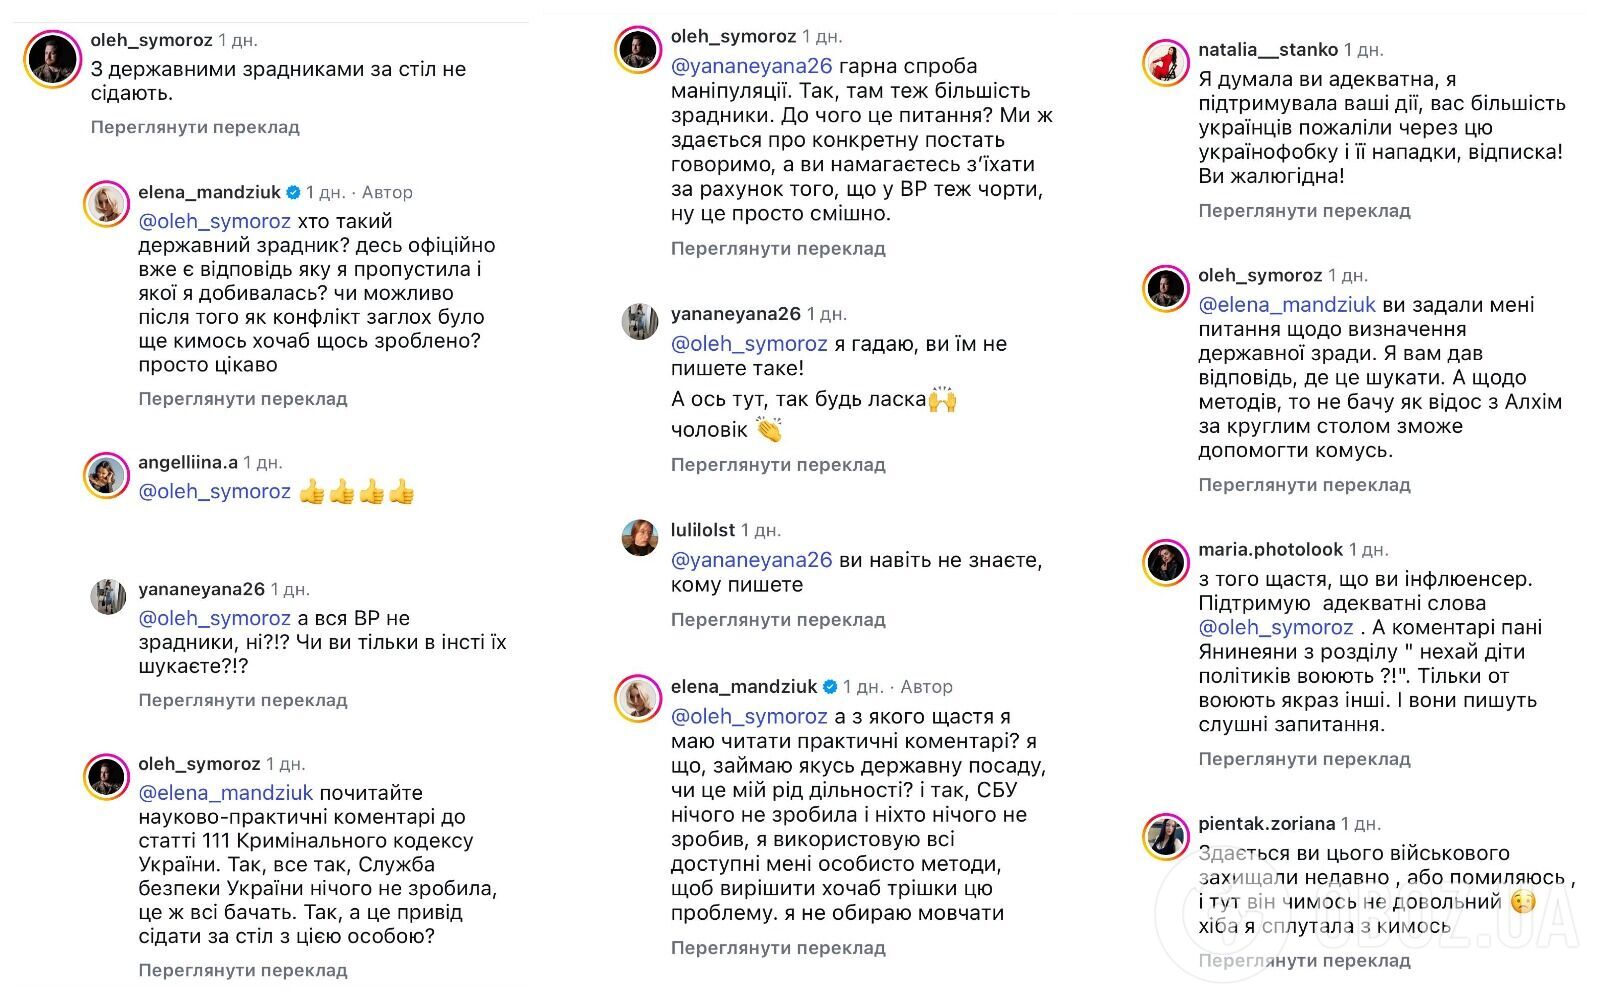View translation under natalia__stanko comment
This screenshot has height=1000, width=1600.
click(1304, 211)
